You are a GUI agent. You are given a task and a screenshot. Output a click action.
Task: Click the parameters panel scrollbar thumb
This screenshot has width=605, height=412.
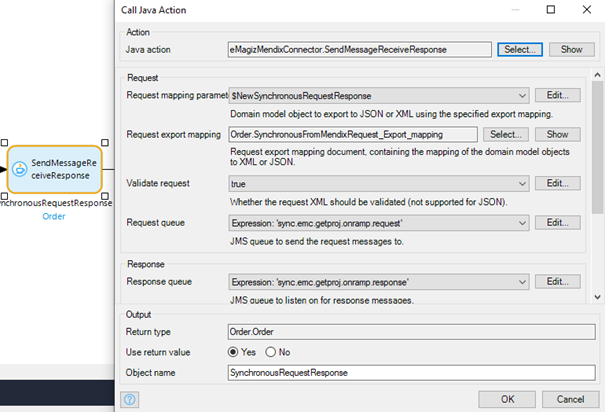[597, 147]
